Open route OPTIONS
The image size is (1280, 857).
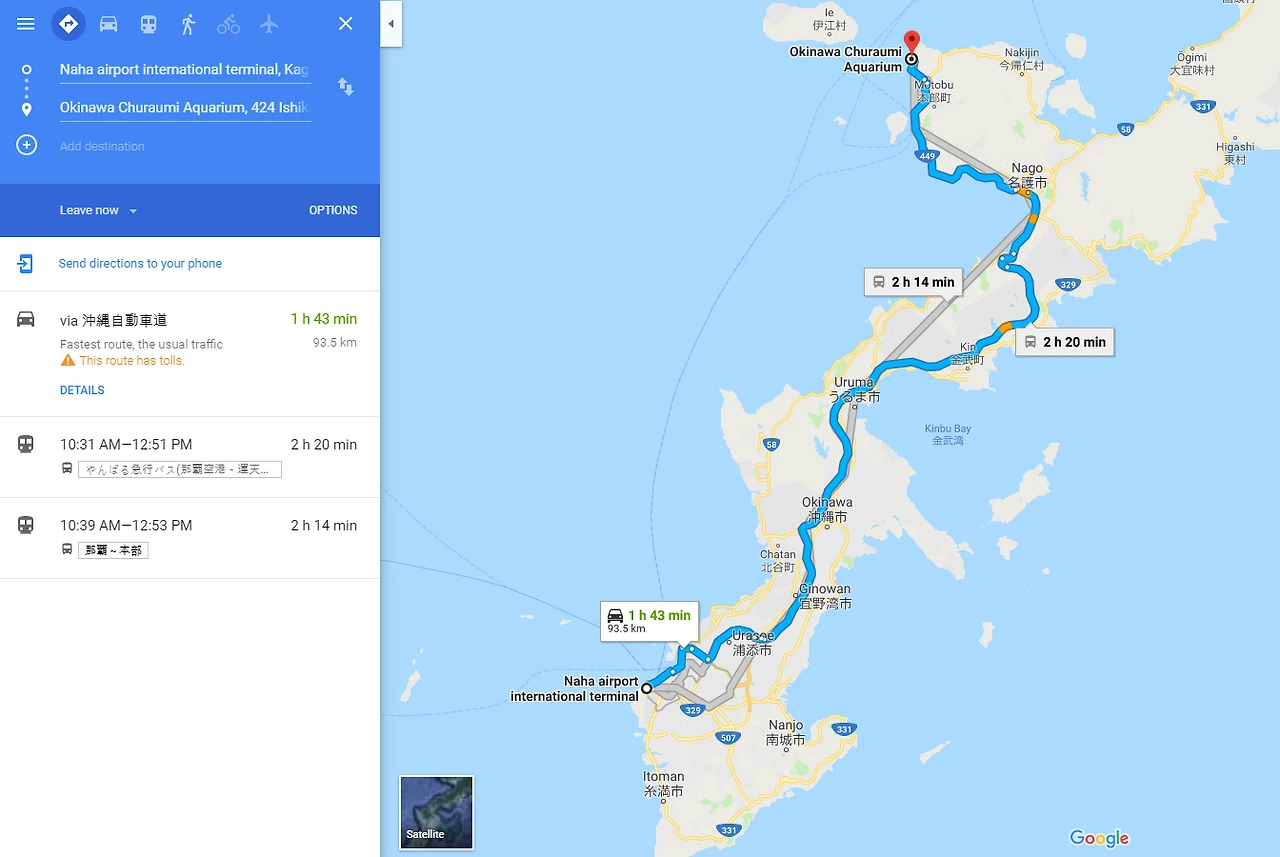coord(333,210)
